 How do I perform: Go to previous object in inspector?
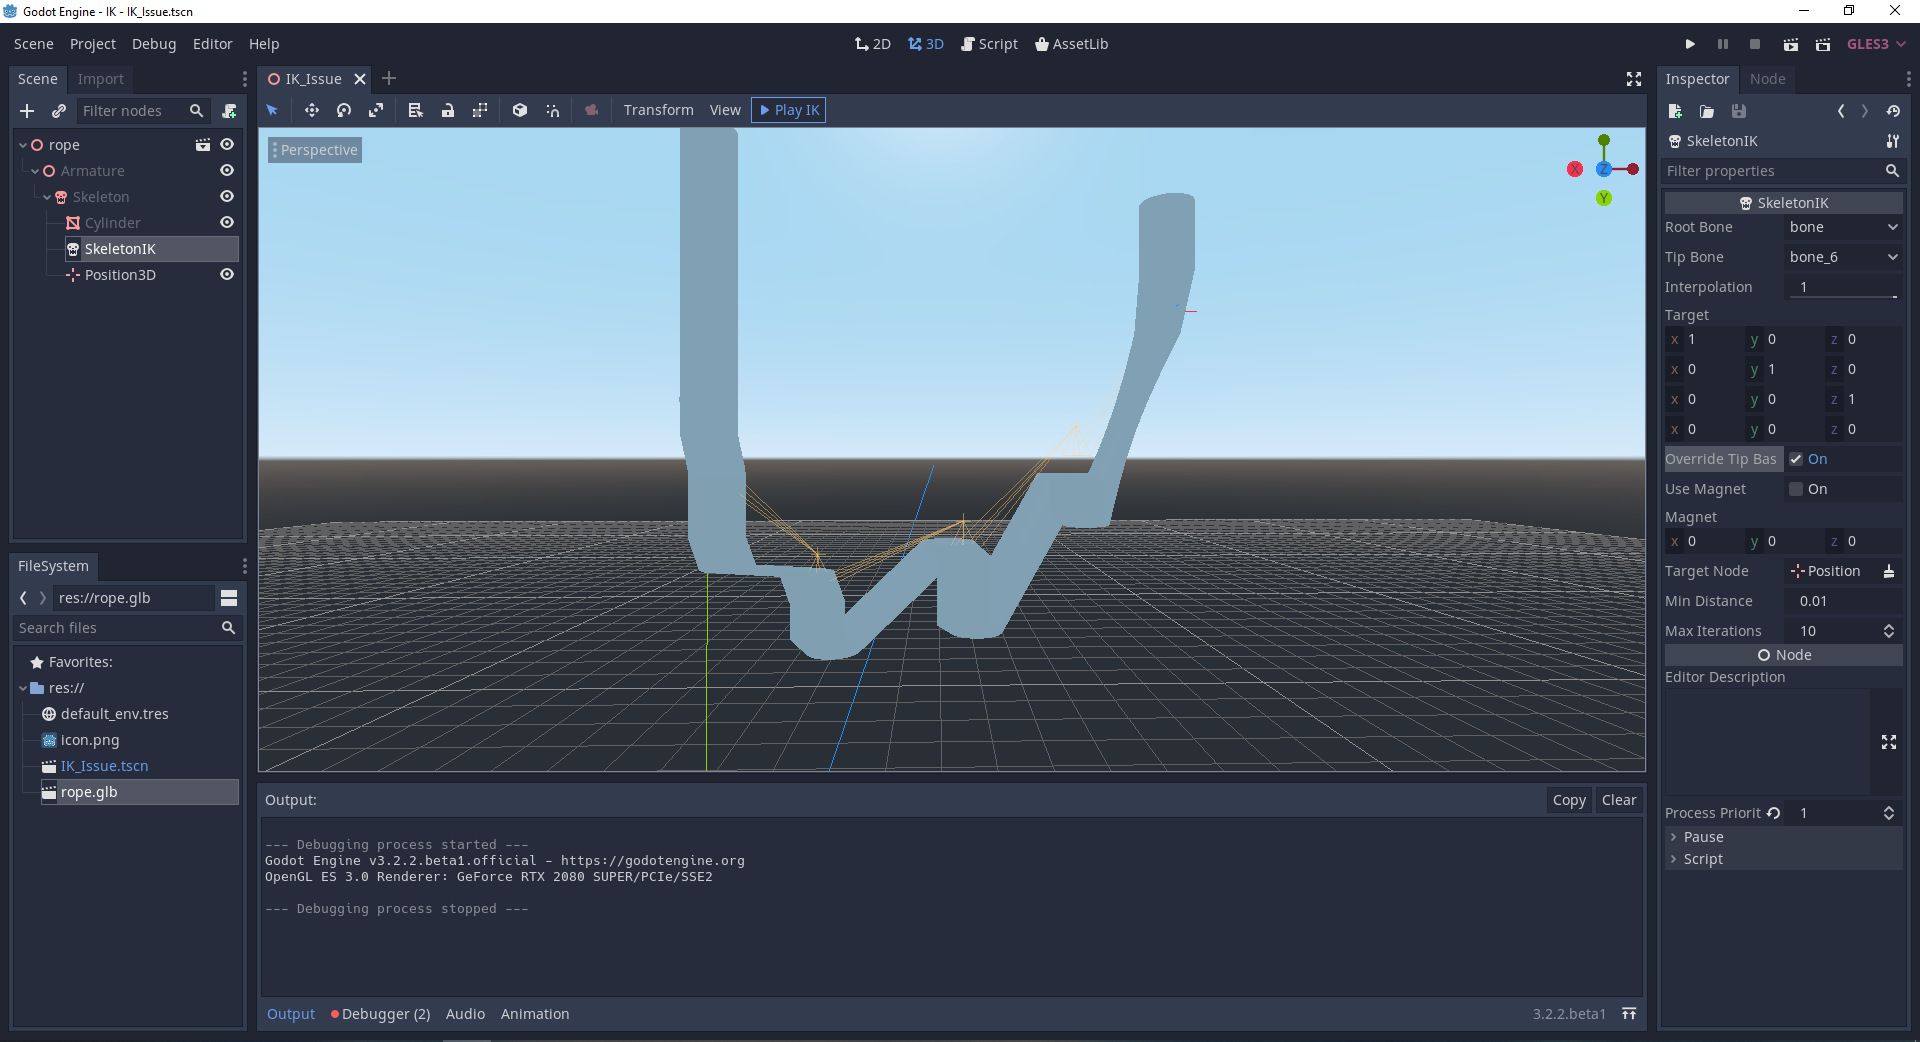pyautogui.click(x=1841, y=111)
